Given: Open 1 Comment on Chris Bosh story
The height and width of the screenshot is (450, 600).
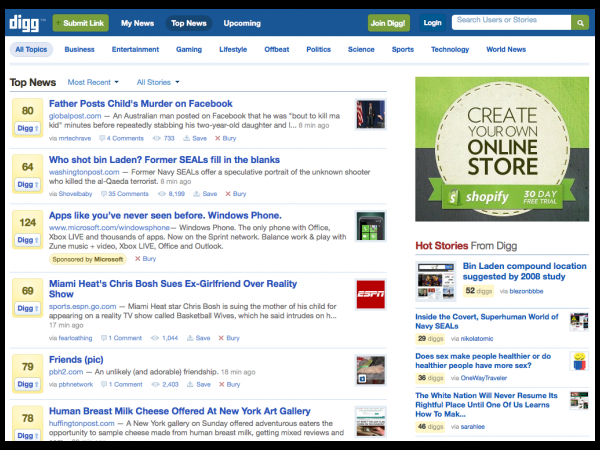Looking at the screenshot, I should pyautogui.click(x=121, y=338).
